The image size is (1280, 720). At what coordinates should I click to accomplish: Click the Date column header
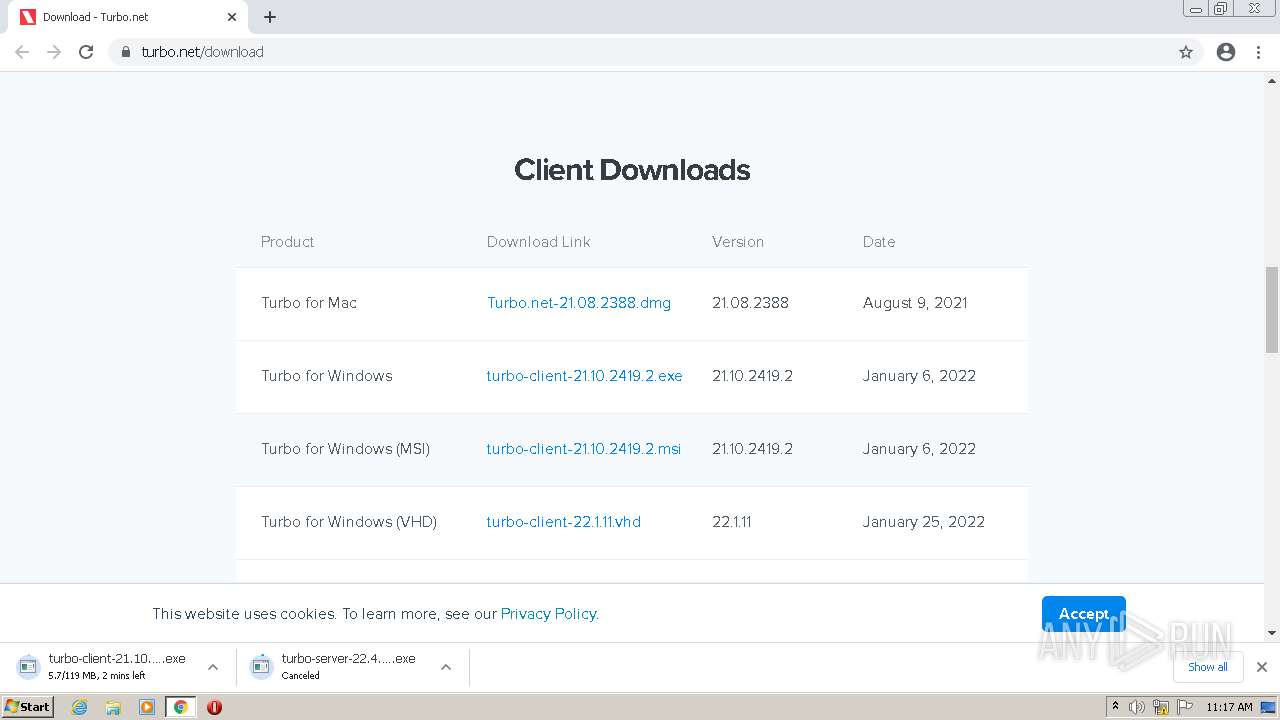click(879, 242)
